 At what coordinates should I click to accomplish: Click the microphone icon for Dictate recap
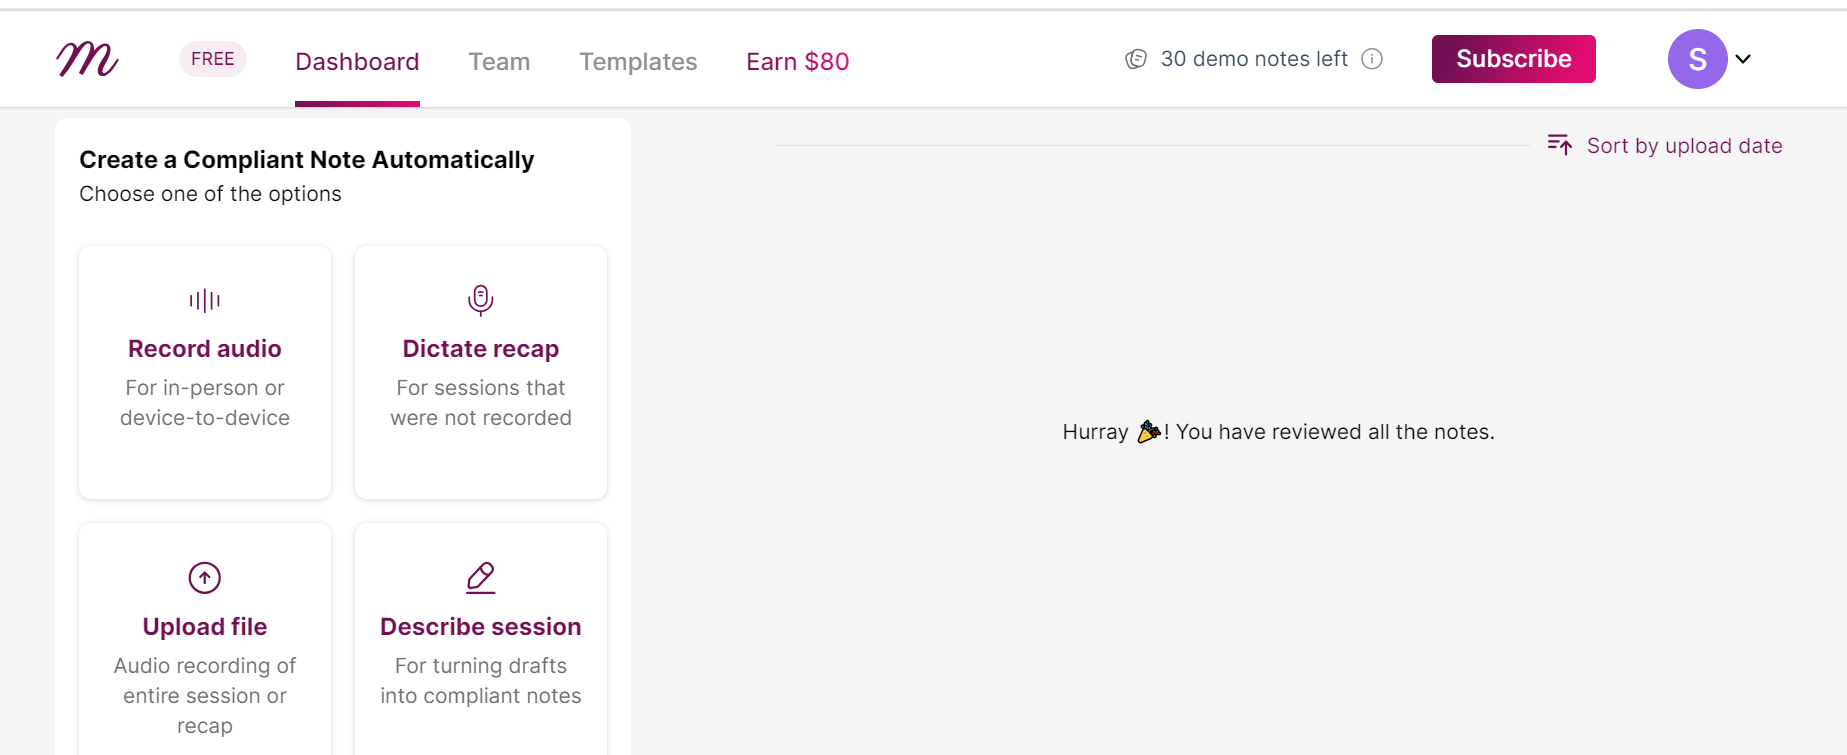(480, 297)
